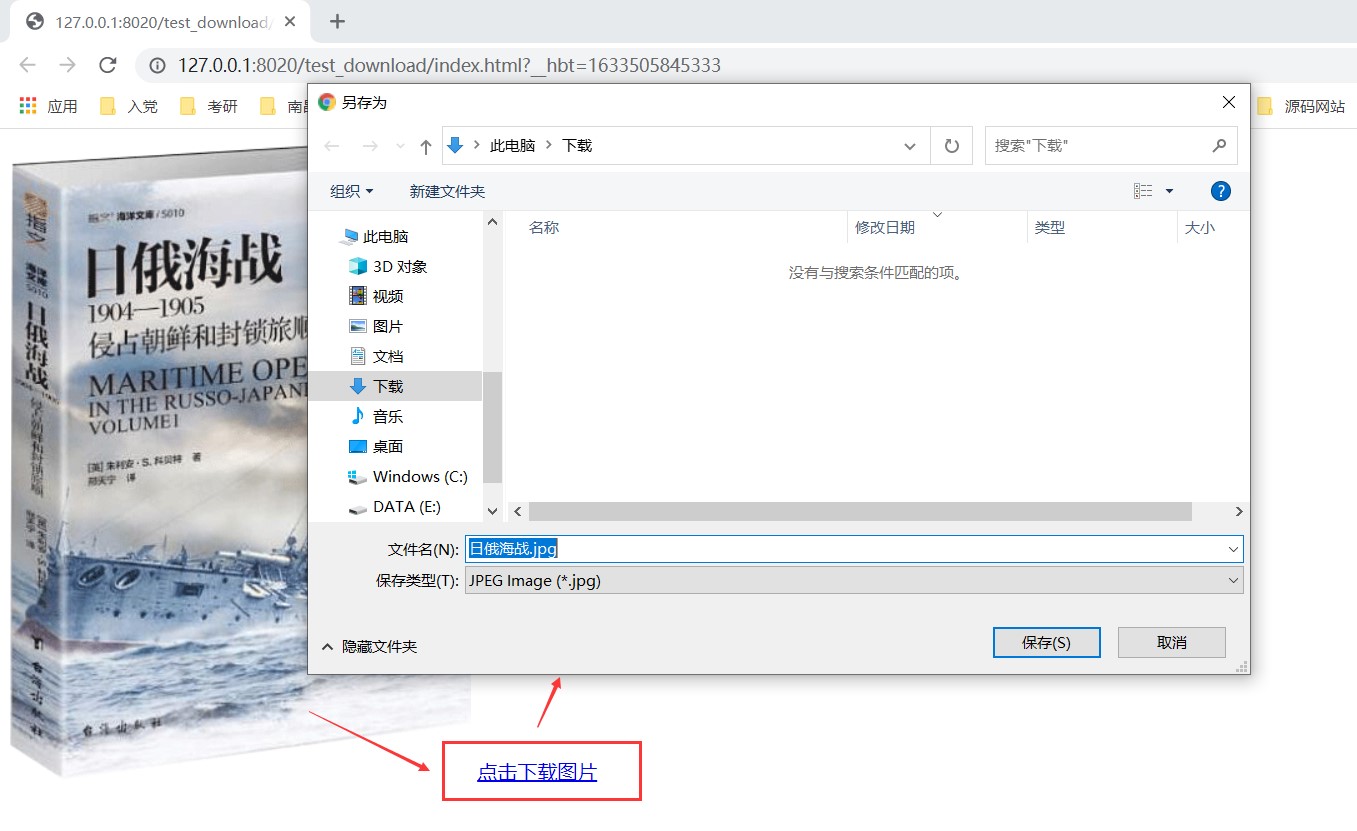Open the 考研 bookmark folder
Screen dimensions: 1357x831
(x=209, y=106)
